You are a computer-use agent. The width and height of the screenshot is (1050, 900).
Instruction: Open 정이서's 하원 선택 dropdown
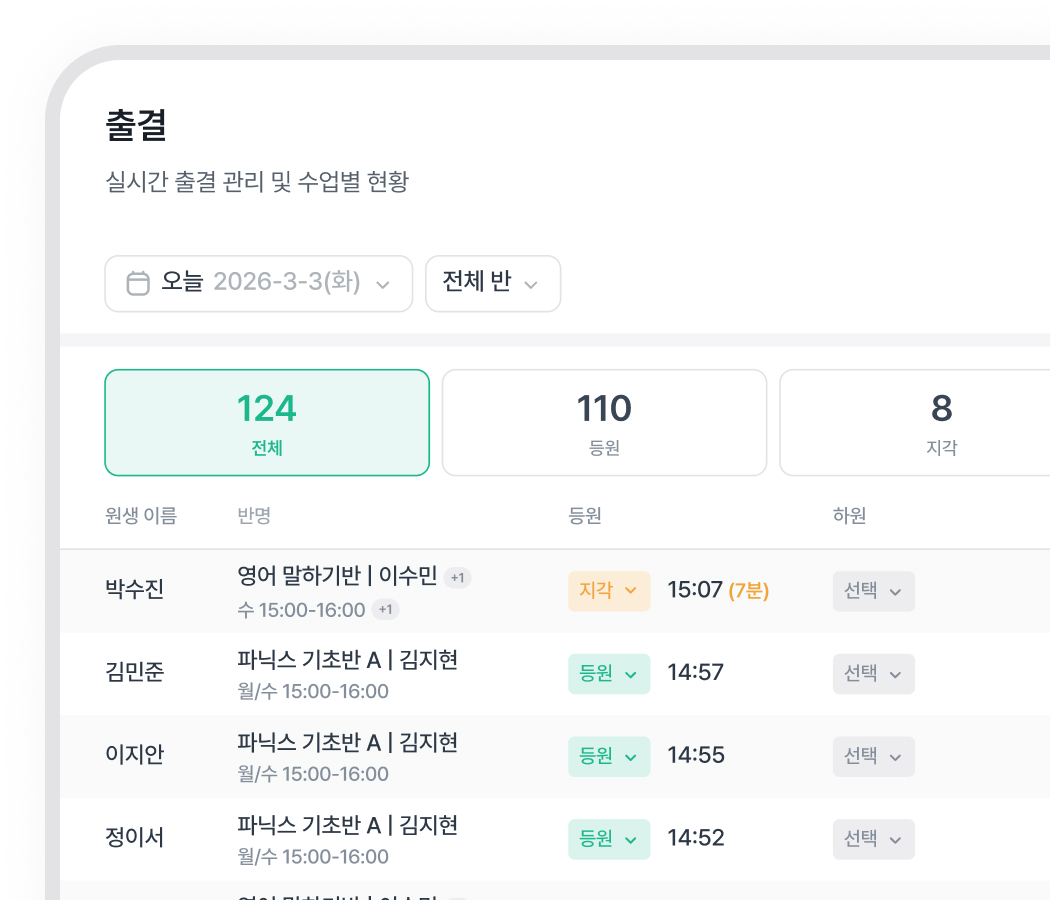click(x=873, y=840)
